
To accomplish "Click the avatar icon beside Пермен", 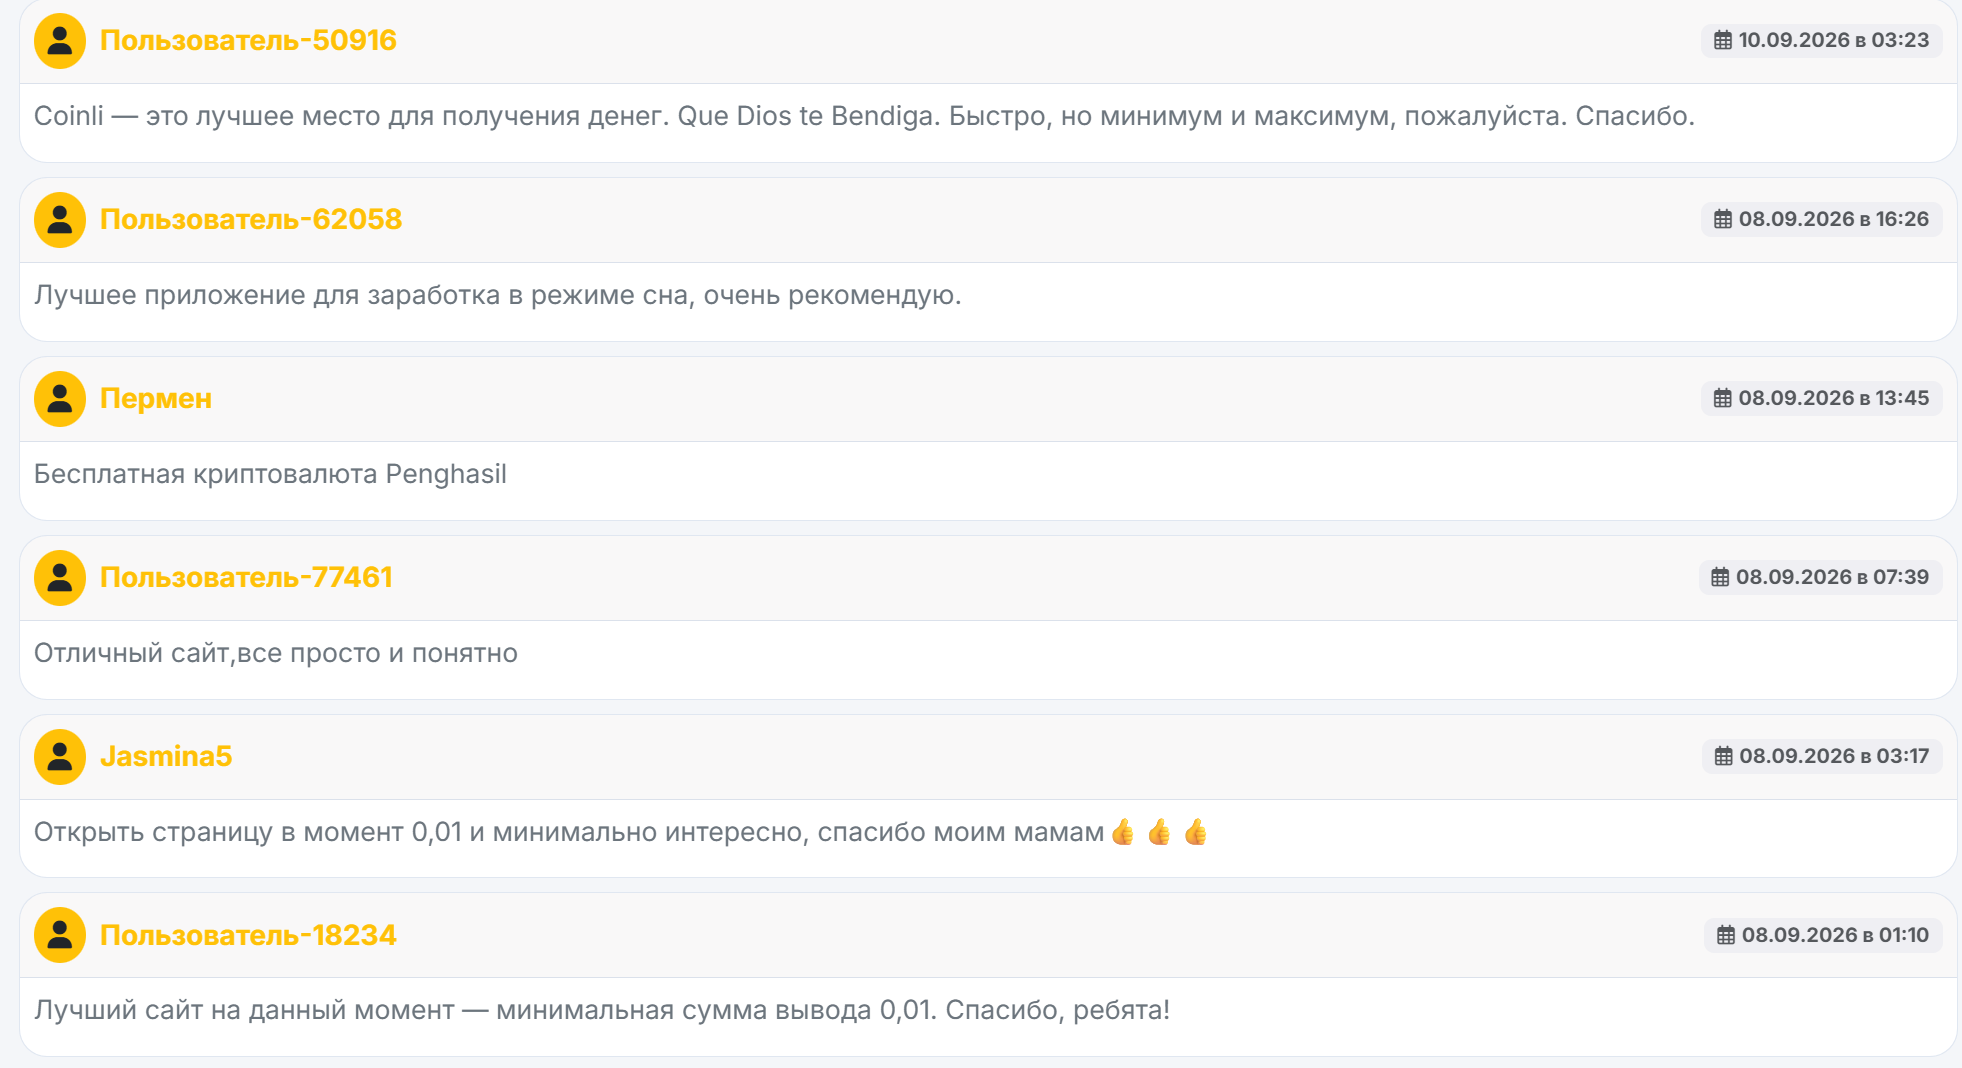I will (x=60, y=399).
